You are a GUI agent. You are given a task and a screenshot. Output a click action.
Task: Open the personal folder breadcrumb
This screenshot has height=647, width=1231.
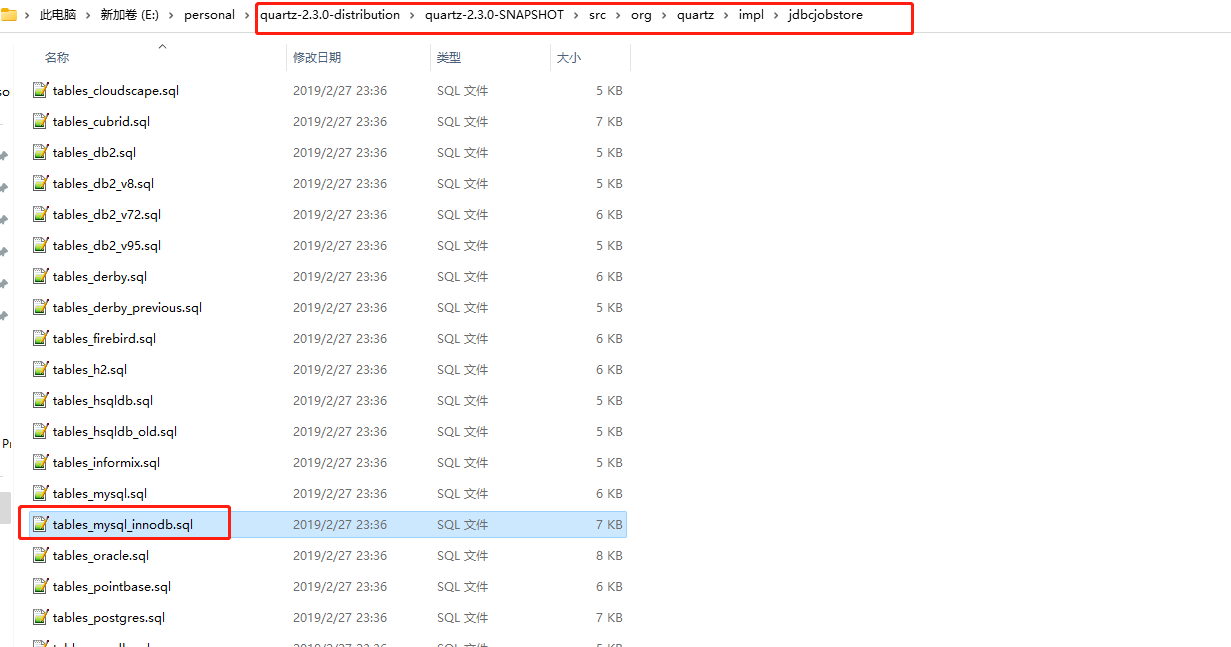tap(209, 15)
